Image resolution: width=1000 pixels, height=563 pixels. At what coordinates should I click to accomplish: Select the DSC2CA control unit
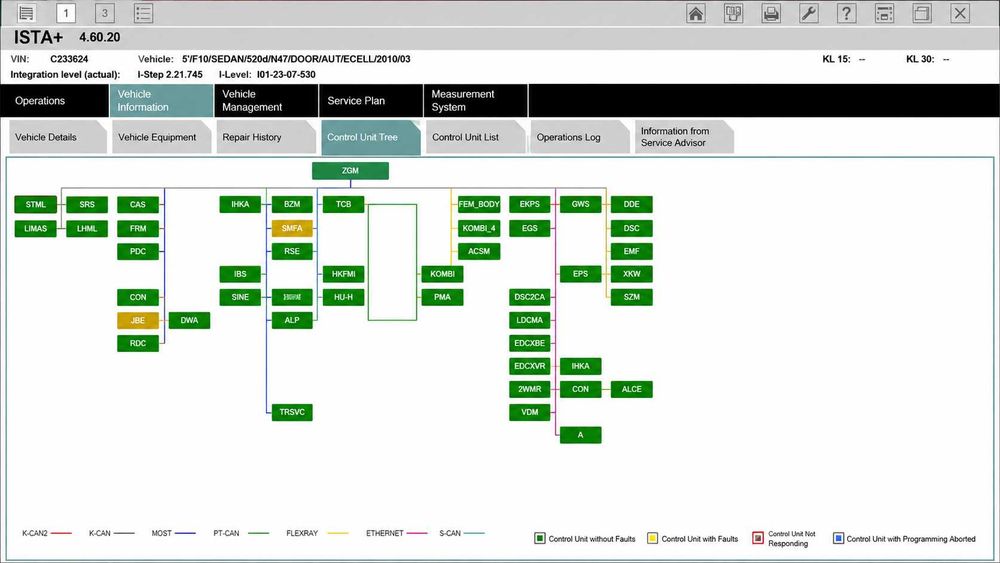point(529,297)
